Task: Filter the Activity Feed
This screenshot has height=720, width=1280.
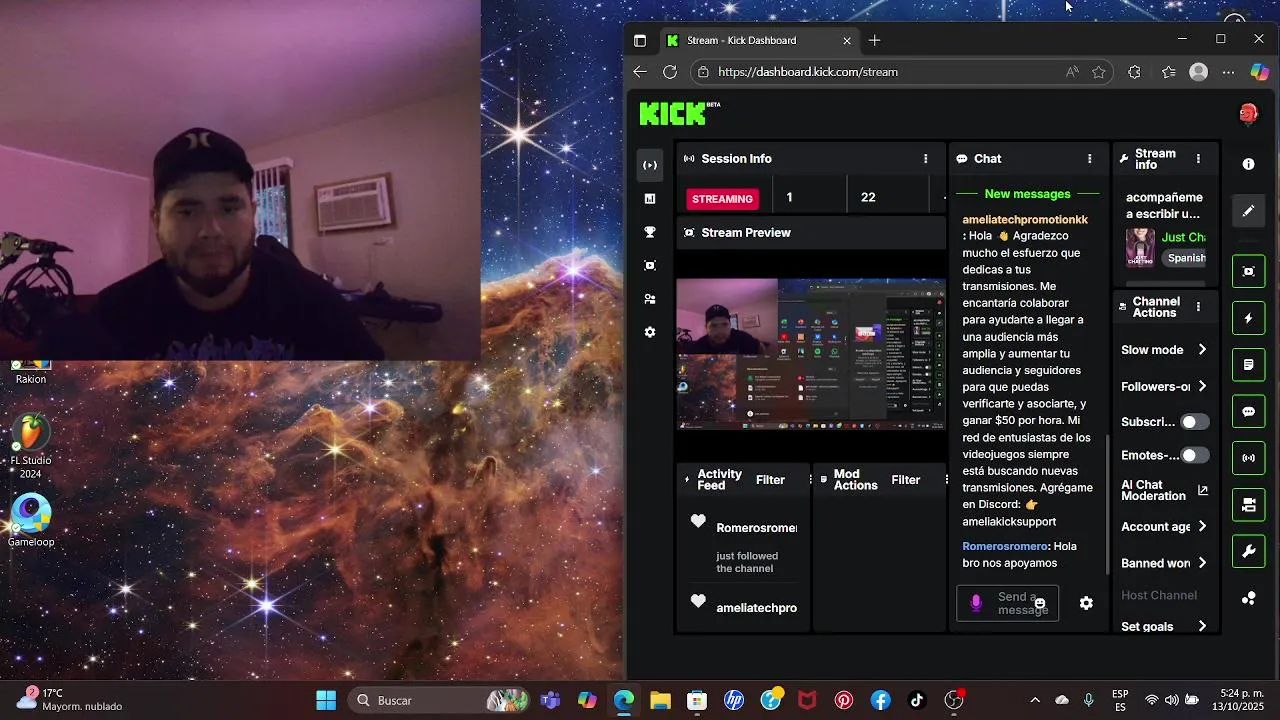Action: point(770,480)
